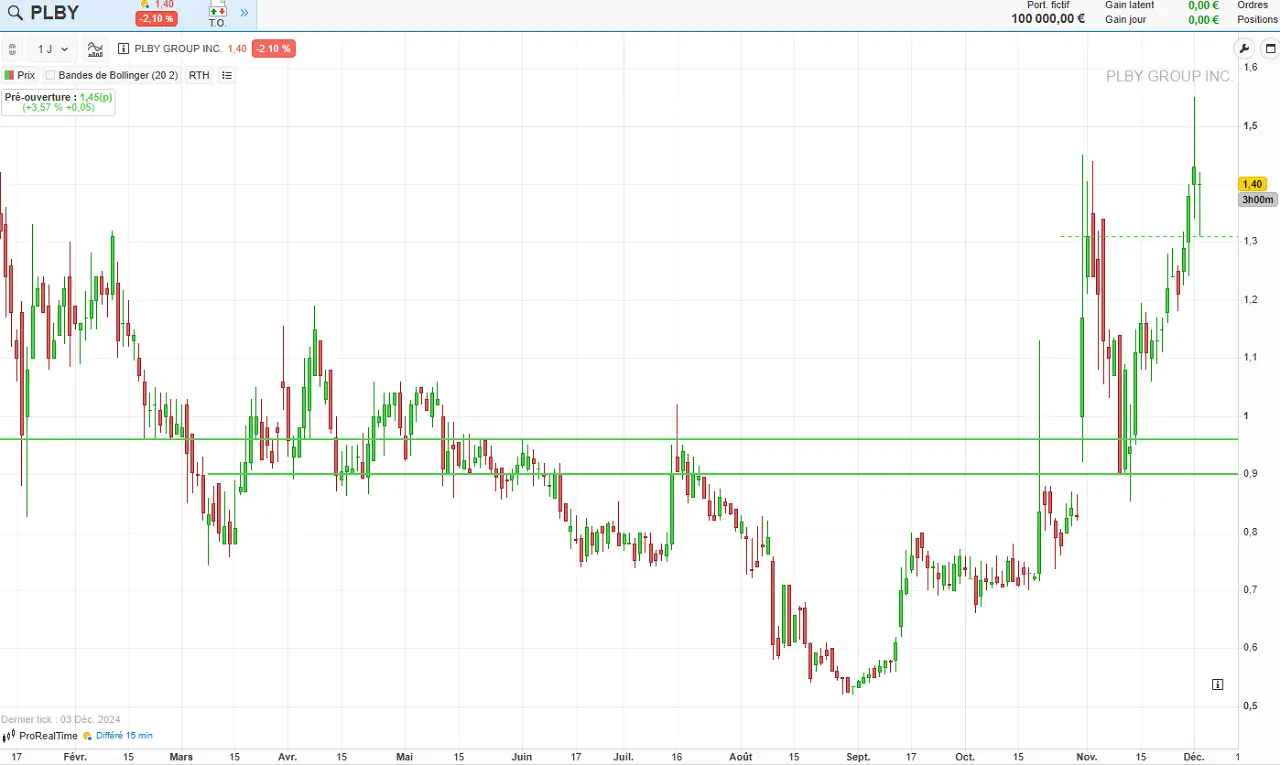Open the indicator list icon beside RTH
The width and height of the screenshot is (1280, 765).
tap(227, 75)
